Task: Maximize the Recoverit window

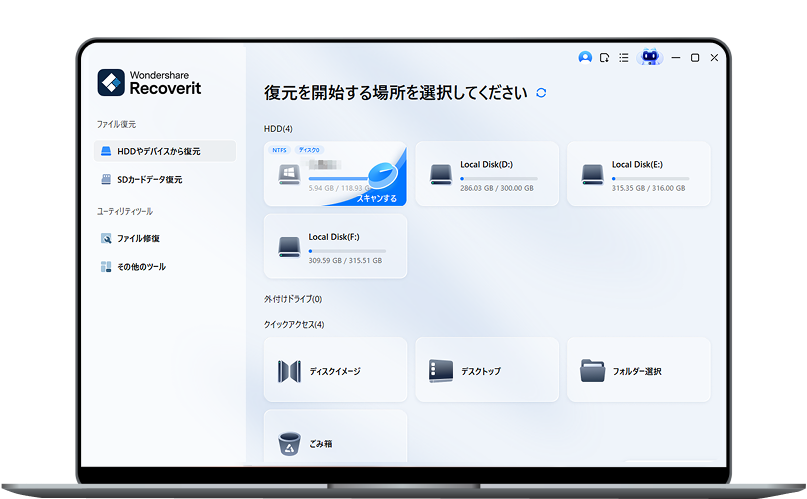Action: coord(695,58)
